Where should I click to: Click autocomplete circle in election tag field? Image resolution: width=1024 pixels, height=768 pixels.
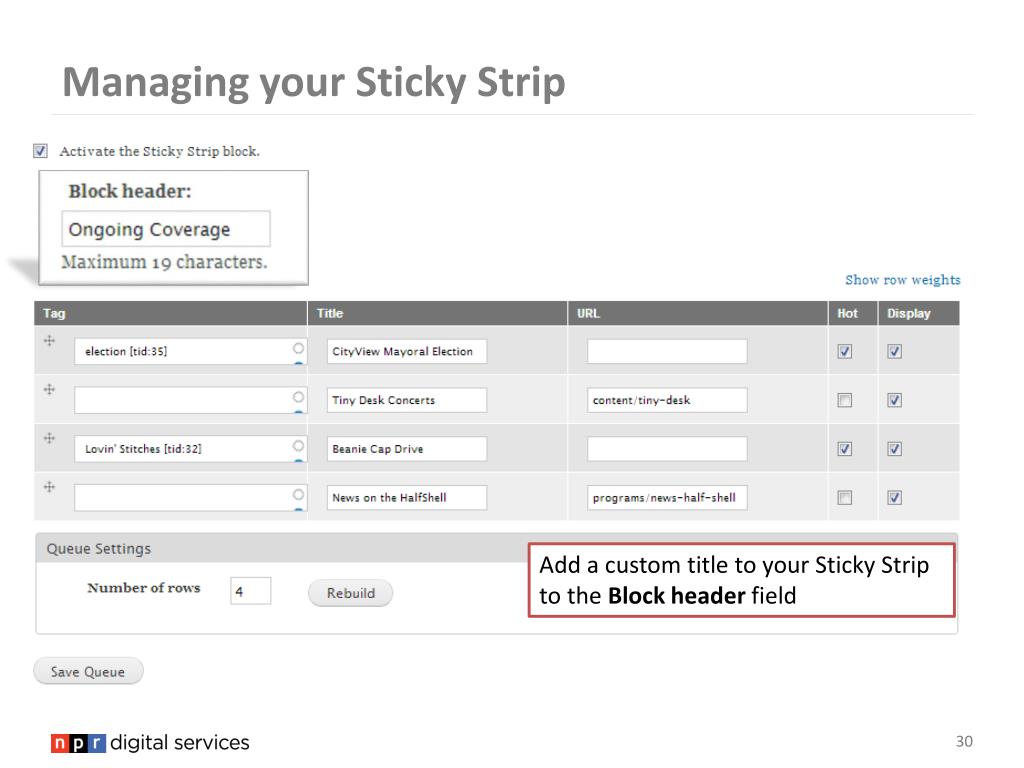tap(298, 348)
